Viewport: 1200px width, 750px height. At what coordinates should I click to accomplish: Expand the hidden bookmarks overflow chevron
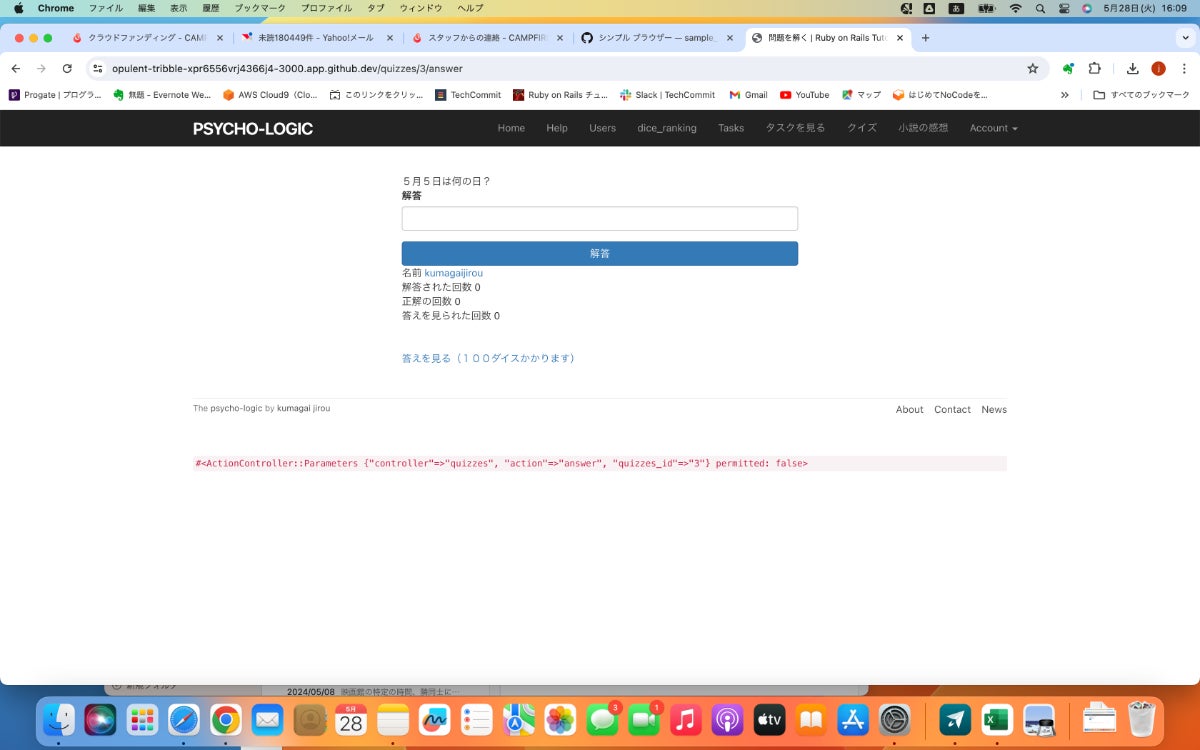click(x=1064, y=95)
